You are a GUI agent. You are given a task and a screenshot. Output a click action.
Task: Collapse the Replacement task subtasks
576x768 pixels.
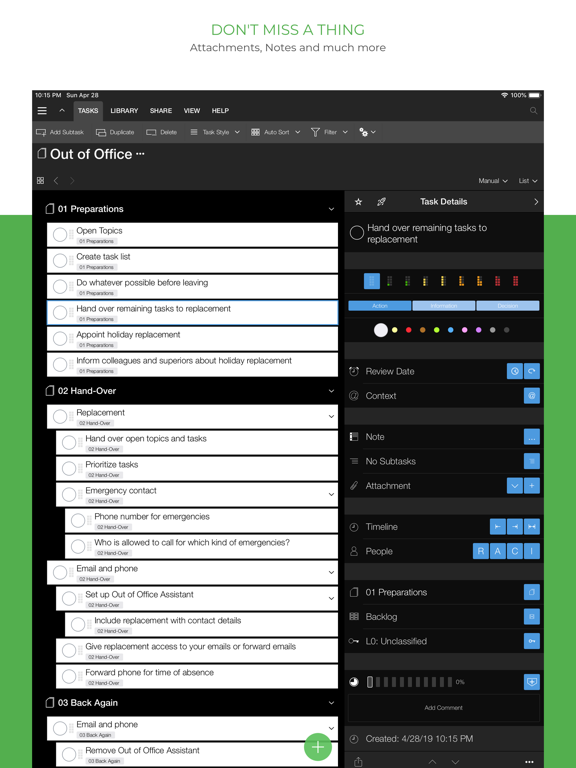332,416
